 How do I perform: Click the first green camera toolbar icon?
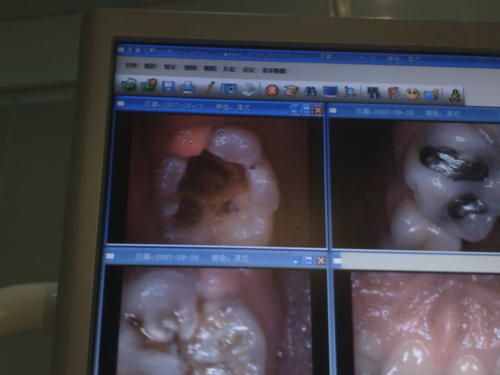(129, 85)
